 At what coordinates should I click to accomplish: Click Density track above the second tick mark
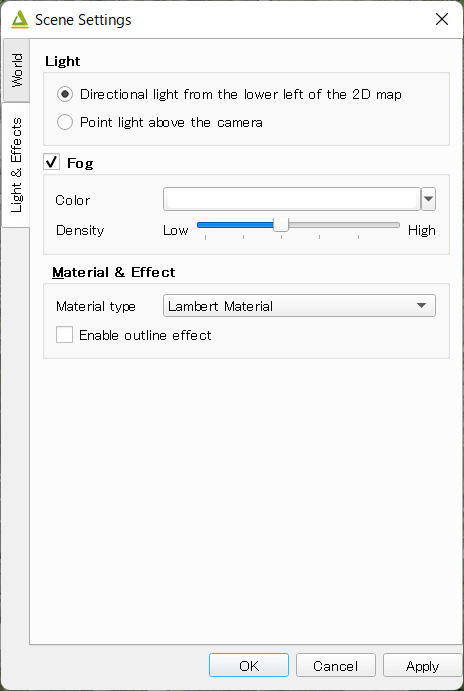pyautogui.click(x=243, y=225)
